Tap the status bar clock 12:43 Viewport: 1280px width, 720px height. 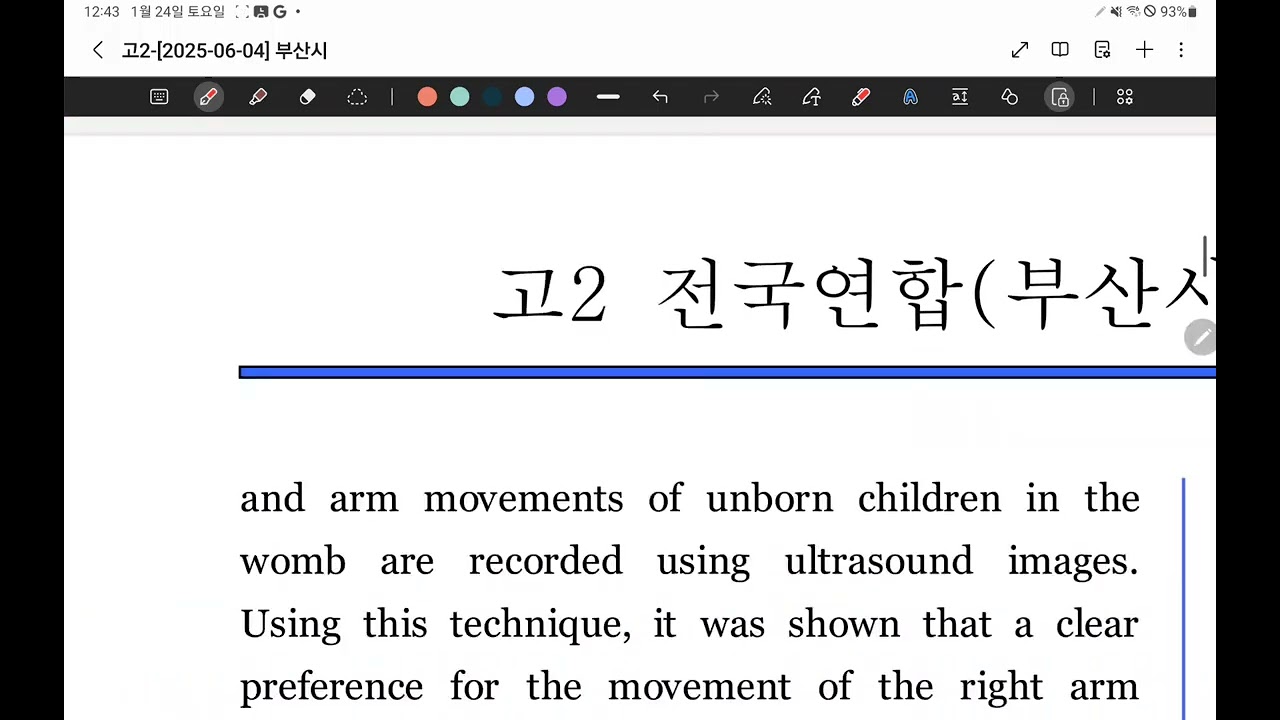(102, 12)
